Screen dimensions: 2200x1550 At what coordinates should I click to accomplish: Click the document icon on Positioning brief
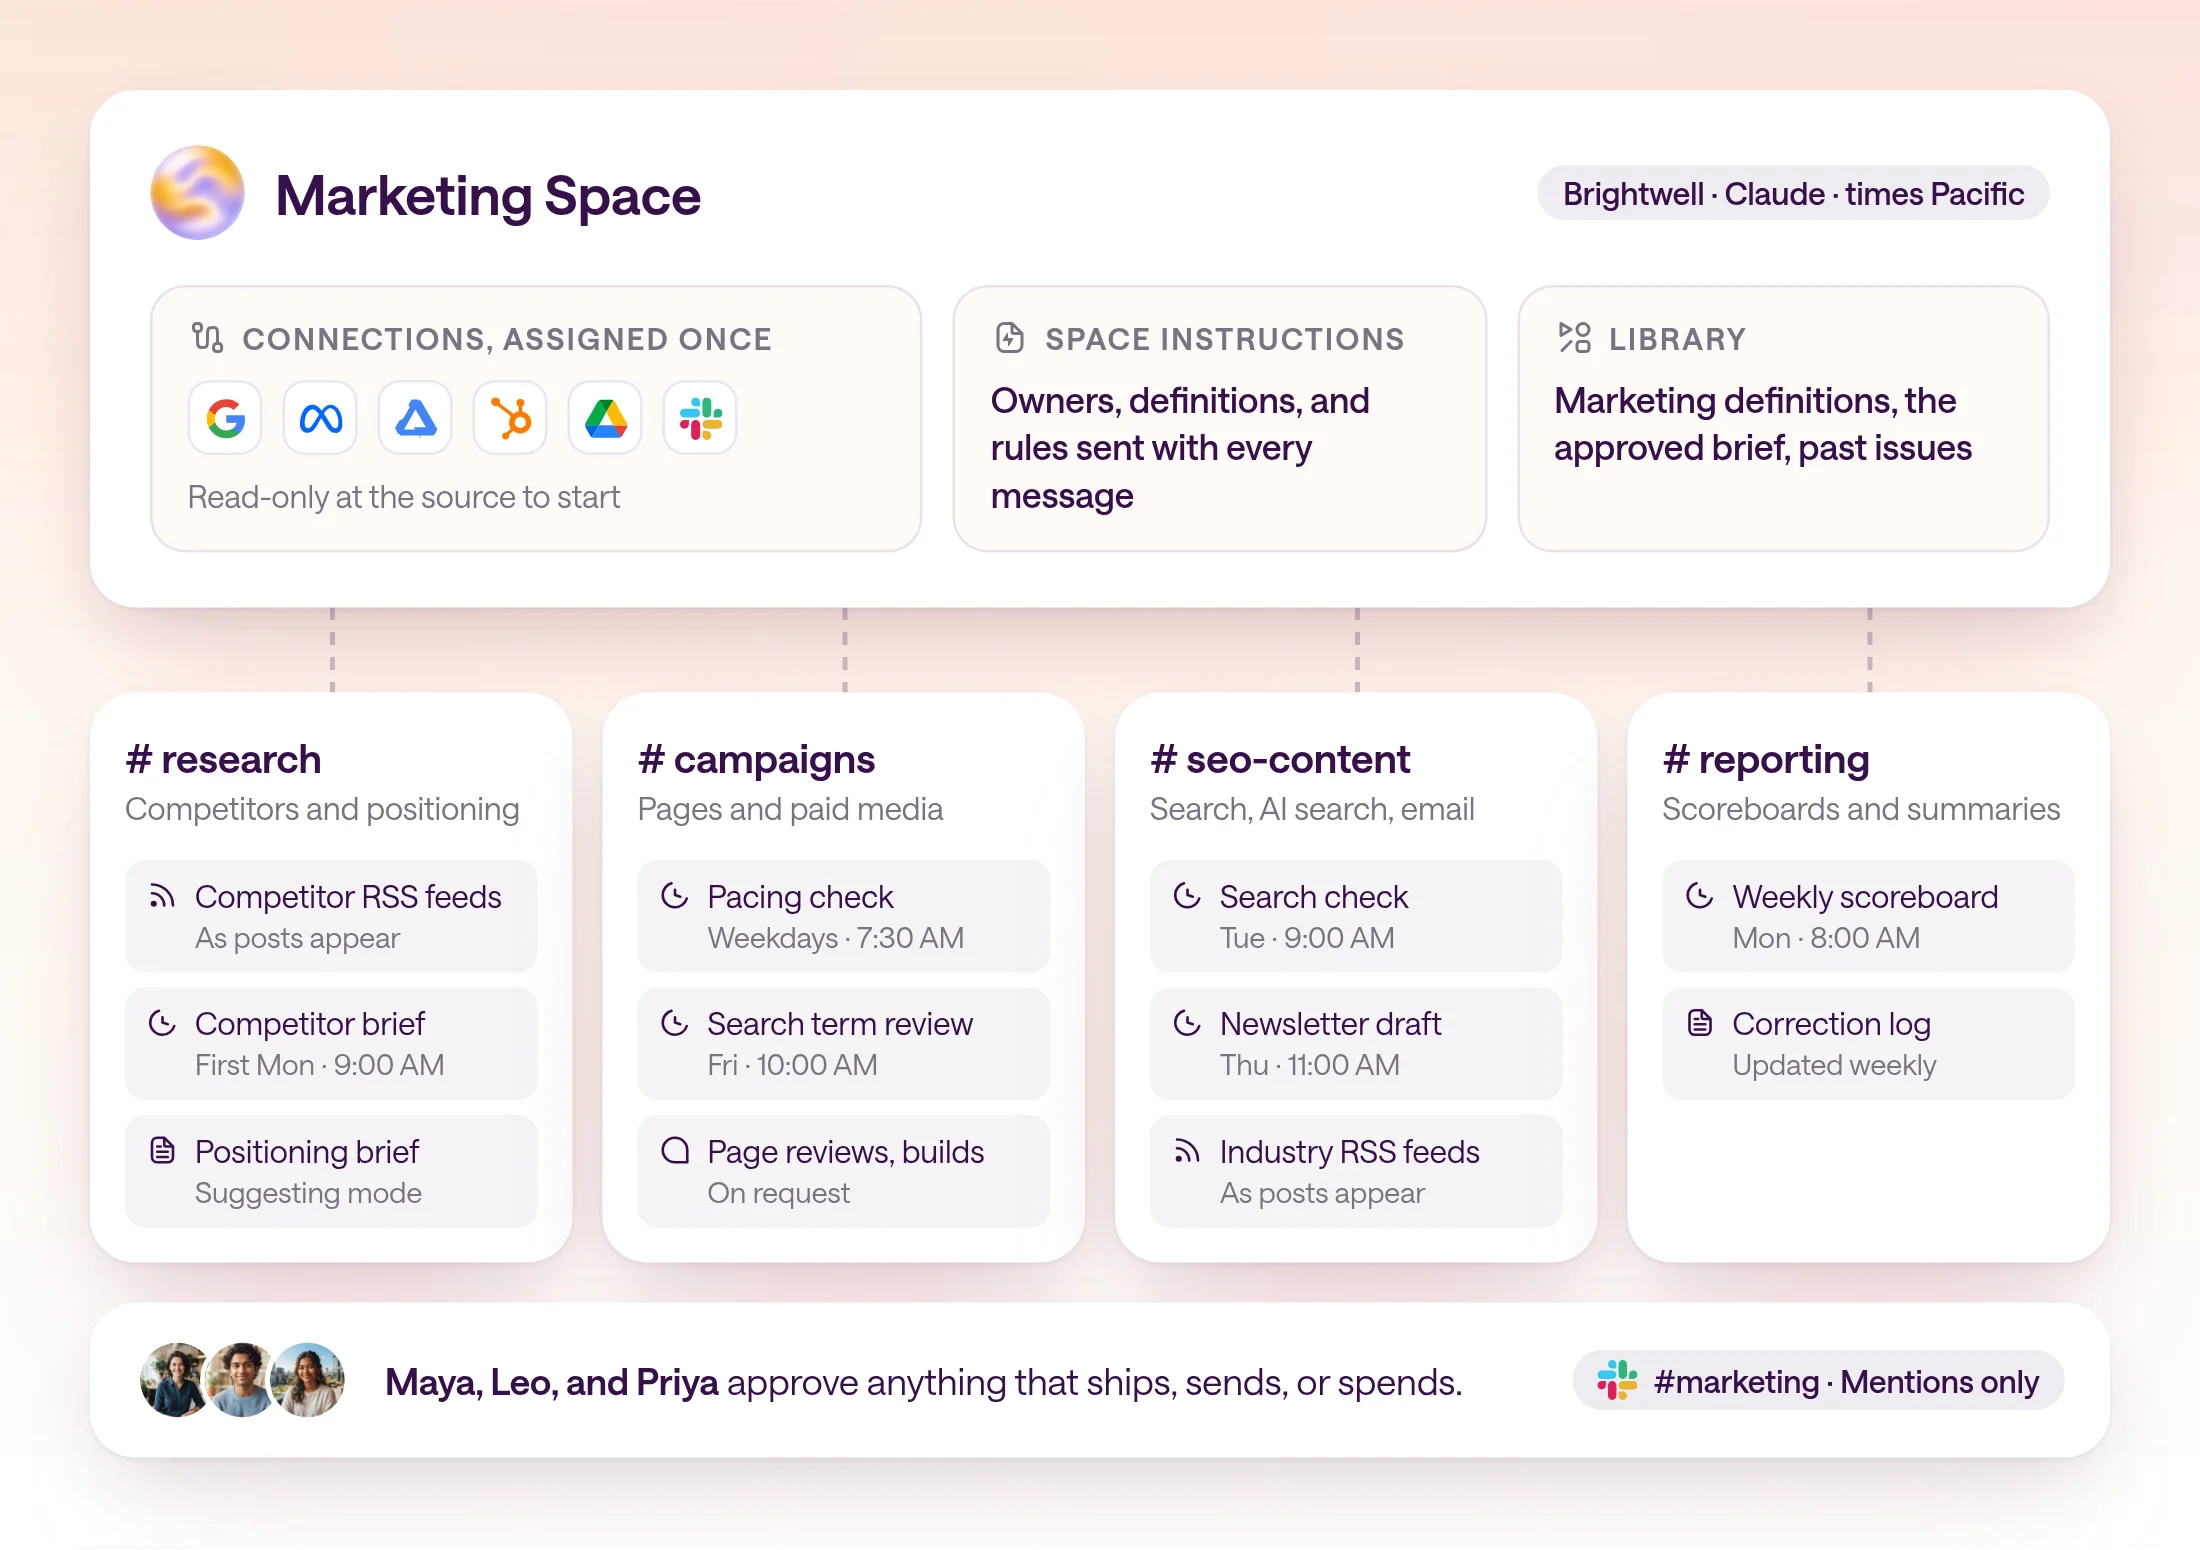[x=162, y=1150]
